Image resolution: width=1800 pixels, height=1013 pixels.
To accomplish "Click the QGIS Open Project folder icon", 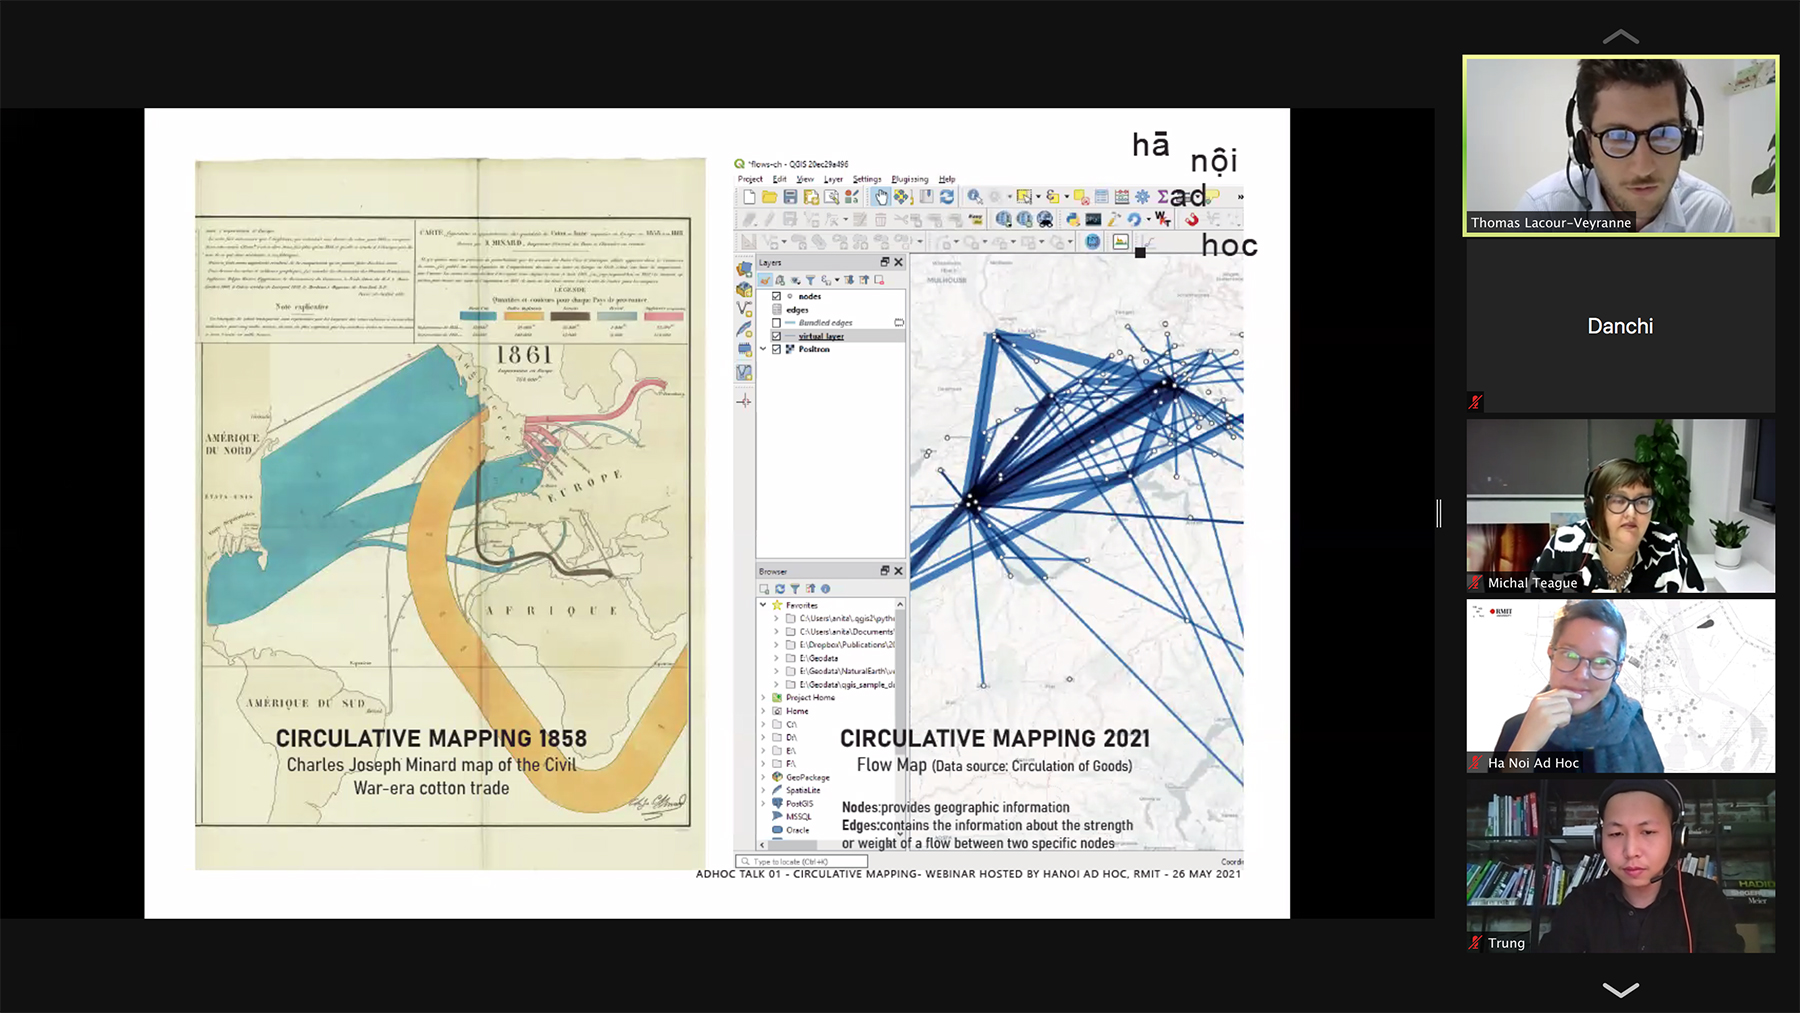I will click(x=769, y=197).
